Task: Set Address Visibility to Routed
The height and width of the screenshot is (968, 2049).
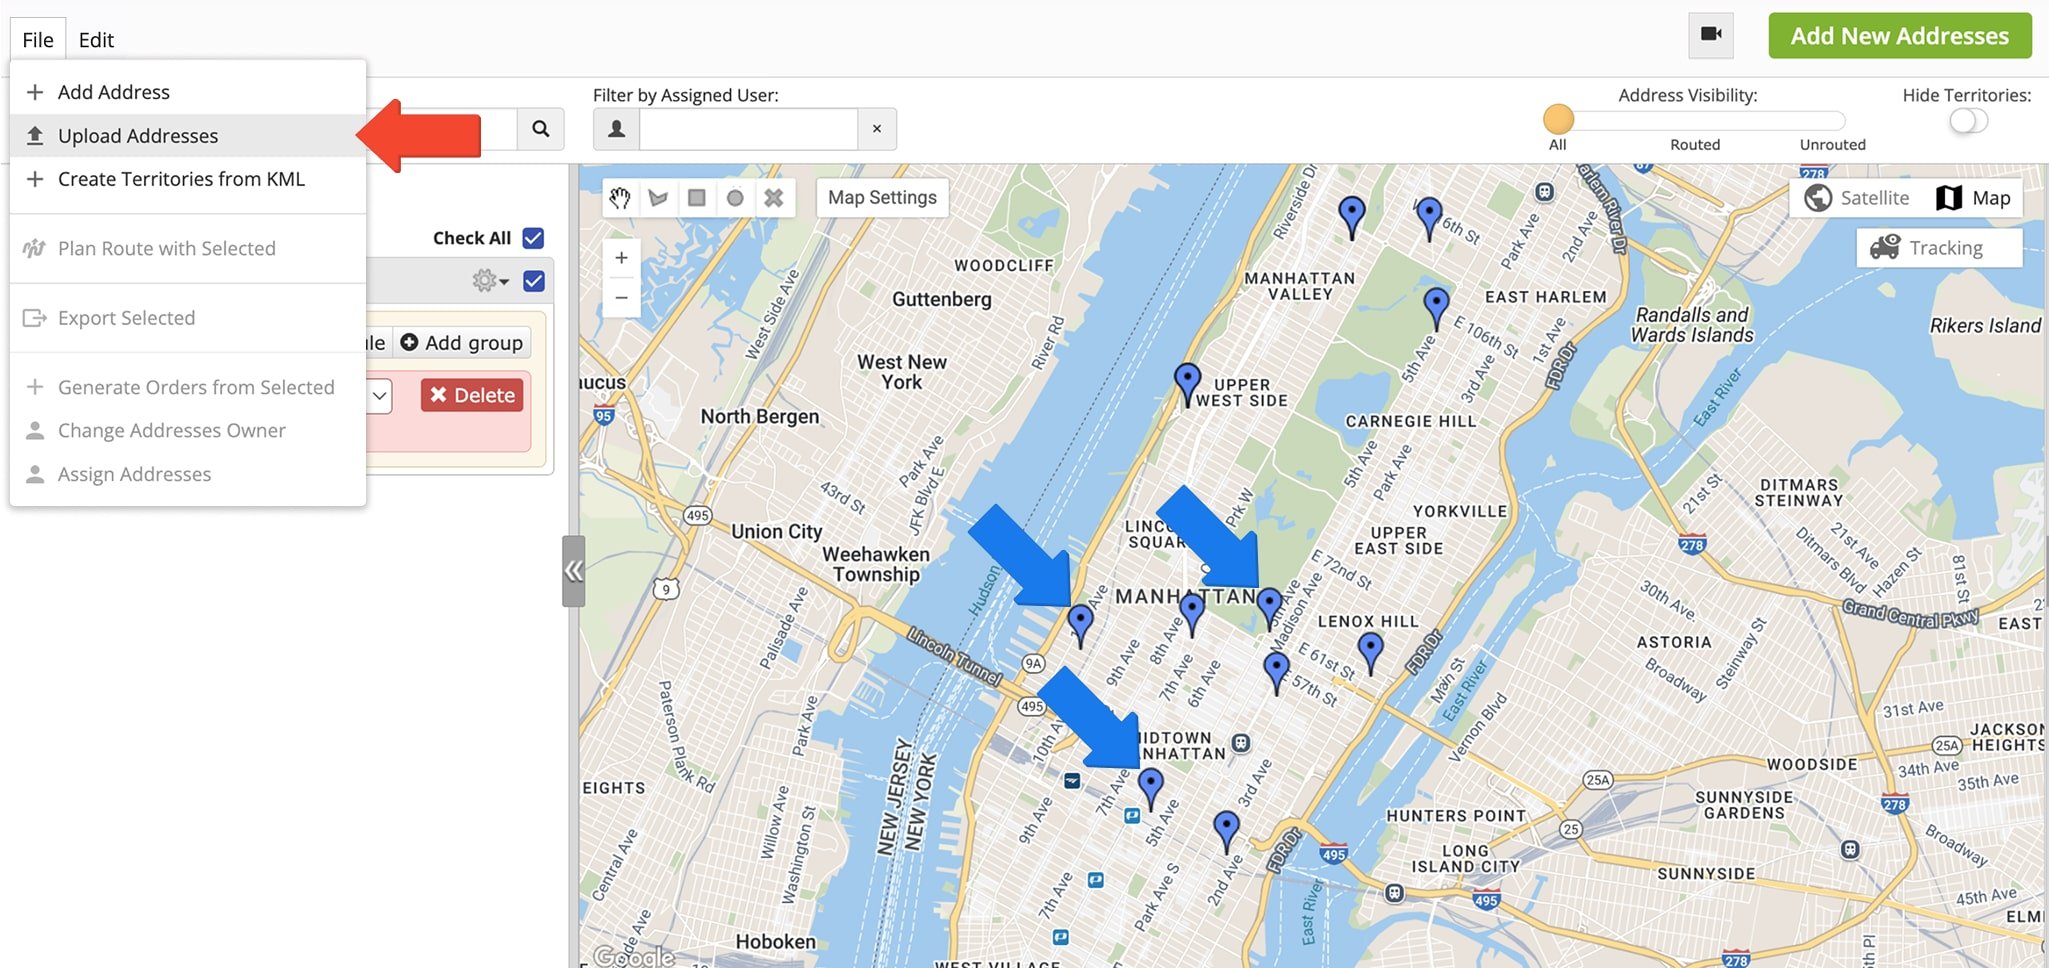Action: (x=1695, y=144)
